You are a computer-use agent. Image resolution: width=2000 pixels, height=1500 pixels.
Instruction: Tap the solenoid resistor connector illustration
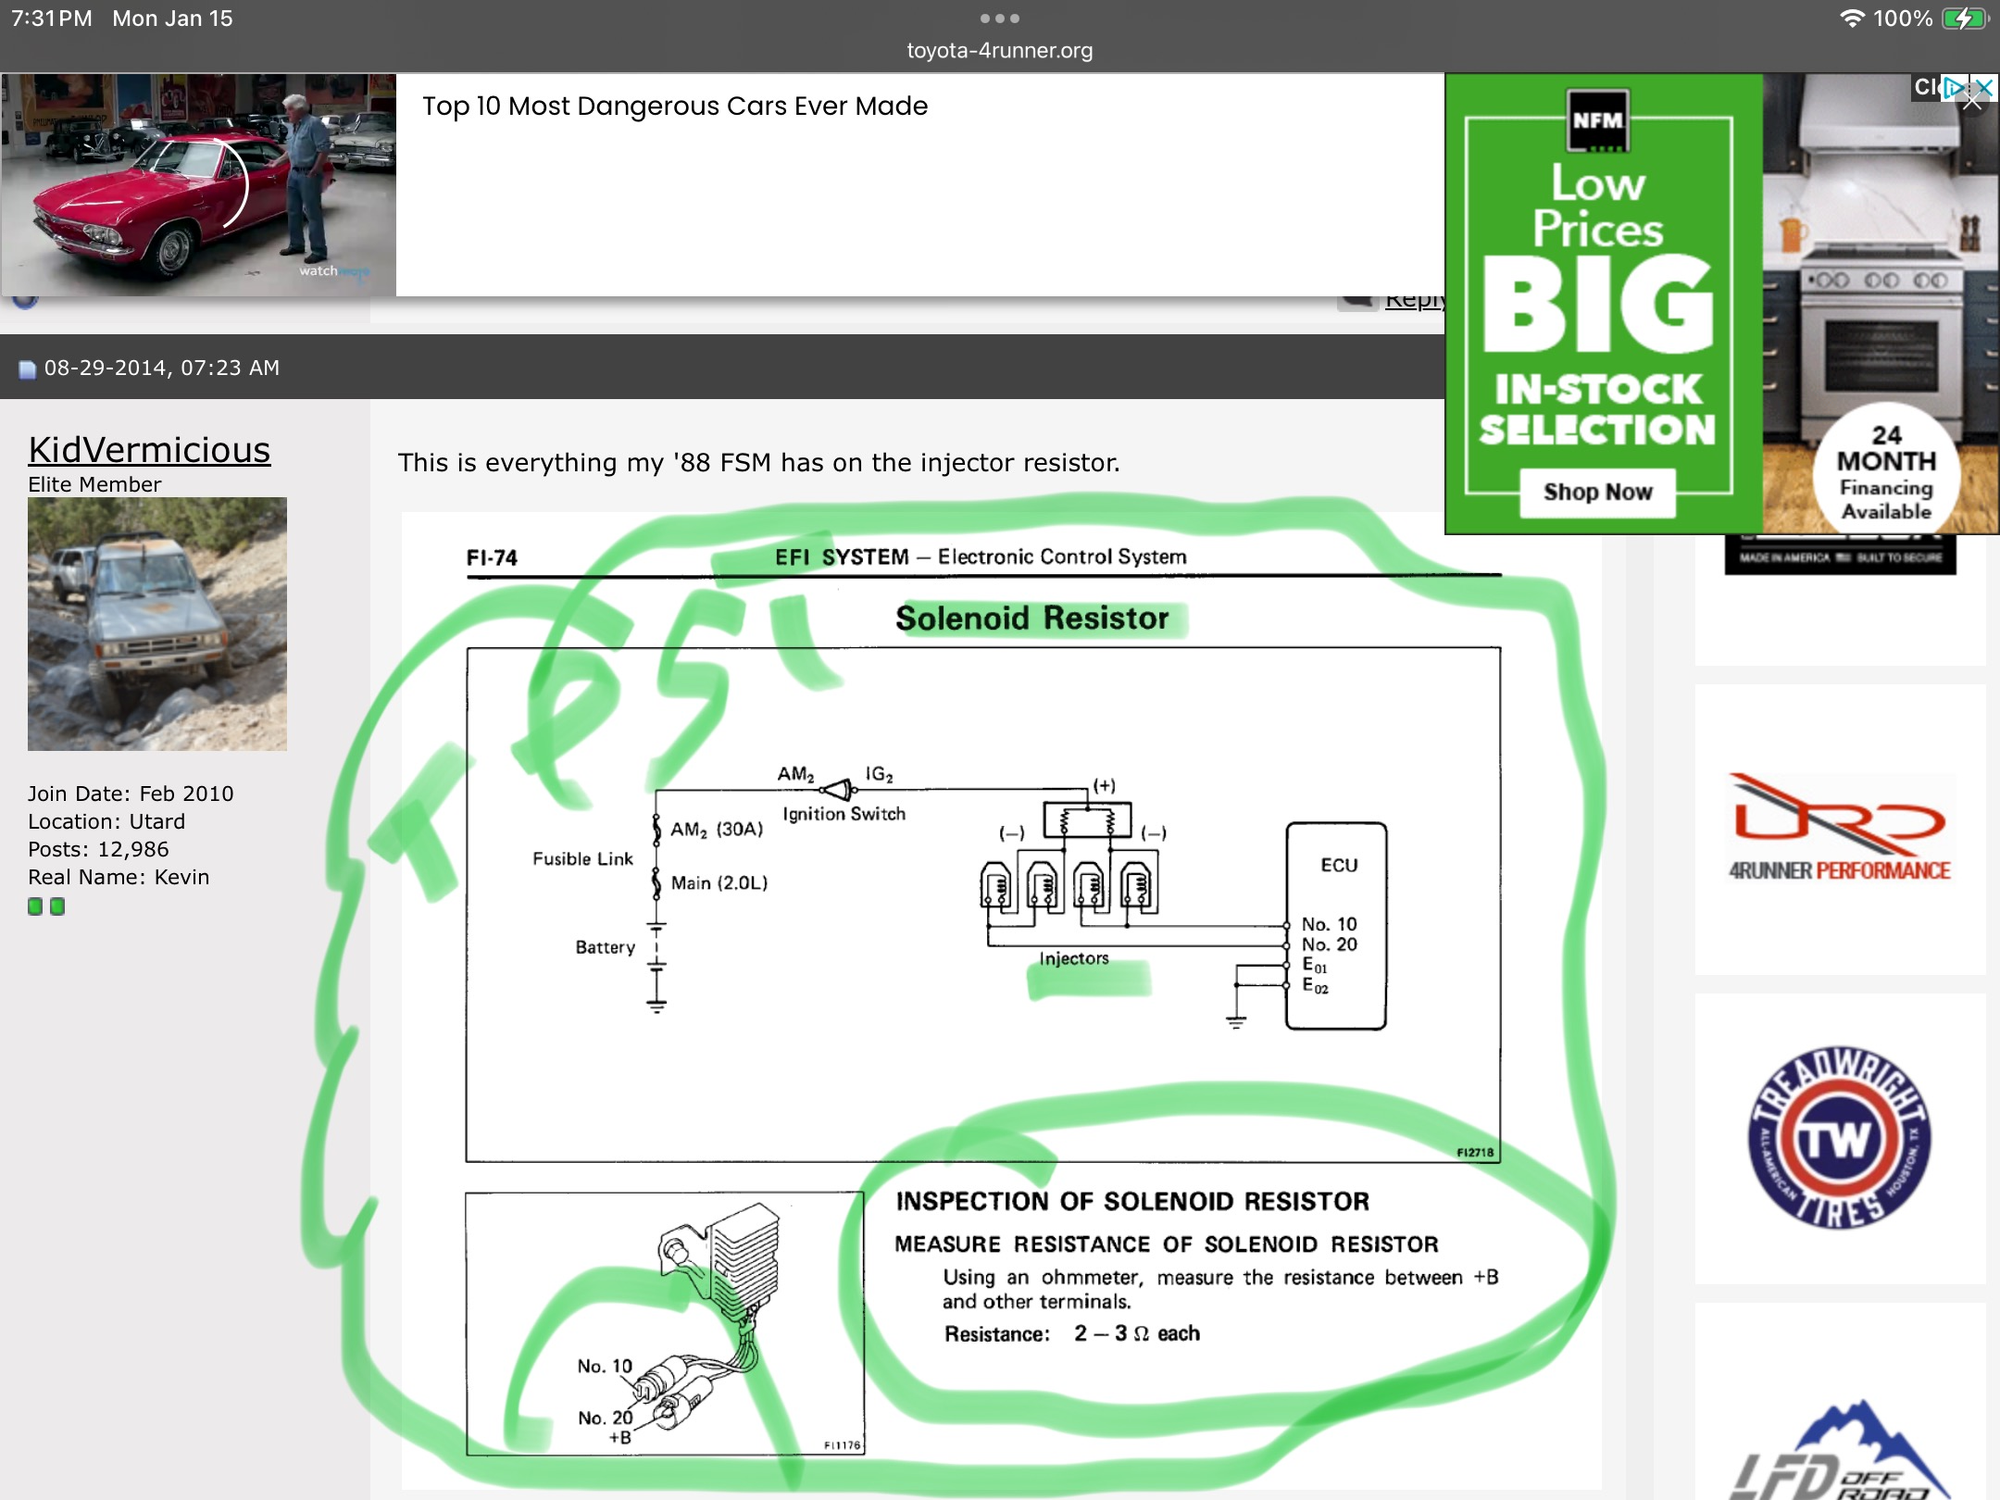click(x=664, y=1322)
